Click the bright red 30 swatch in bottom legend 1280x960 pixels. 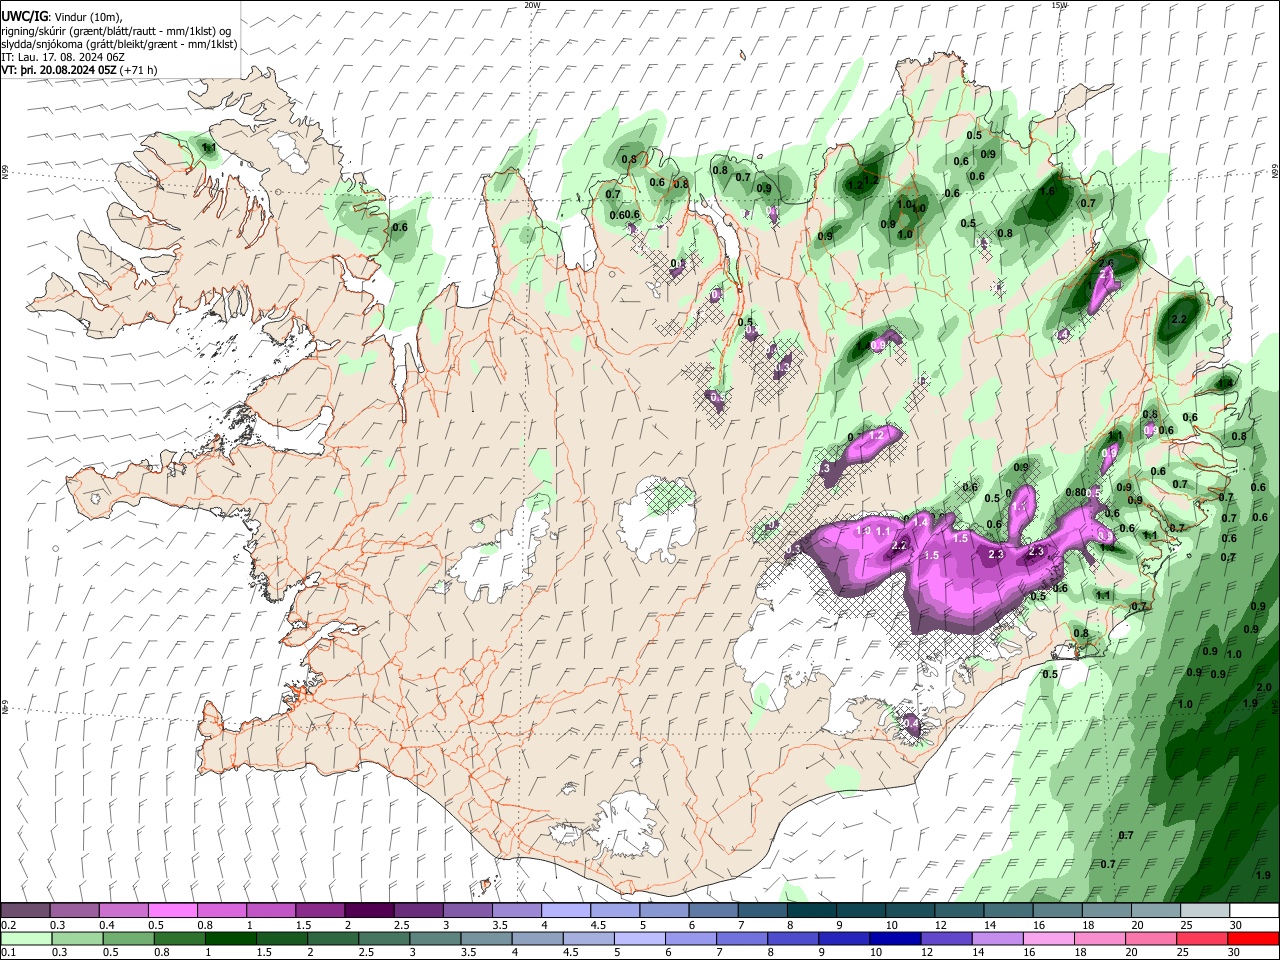click(x=1254, y=938)
